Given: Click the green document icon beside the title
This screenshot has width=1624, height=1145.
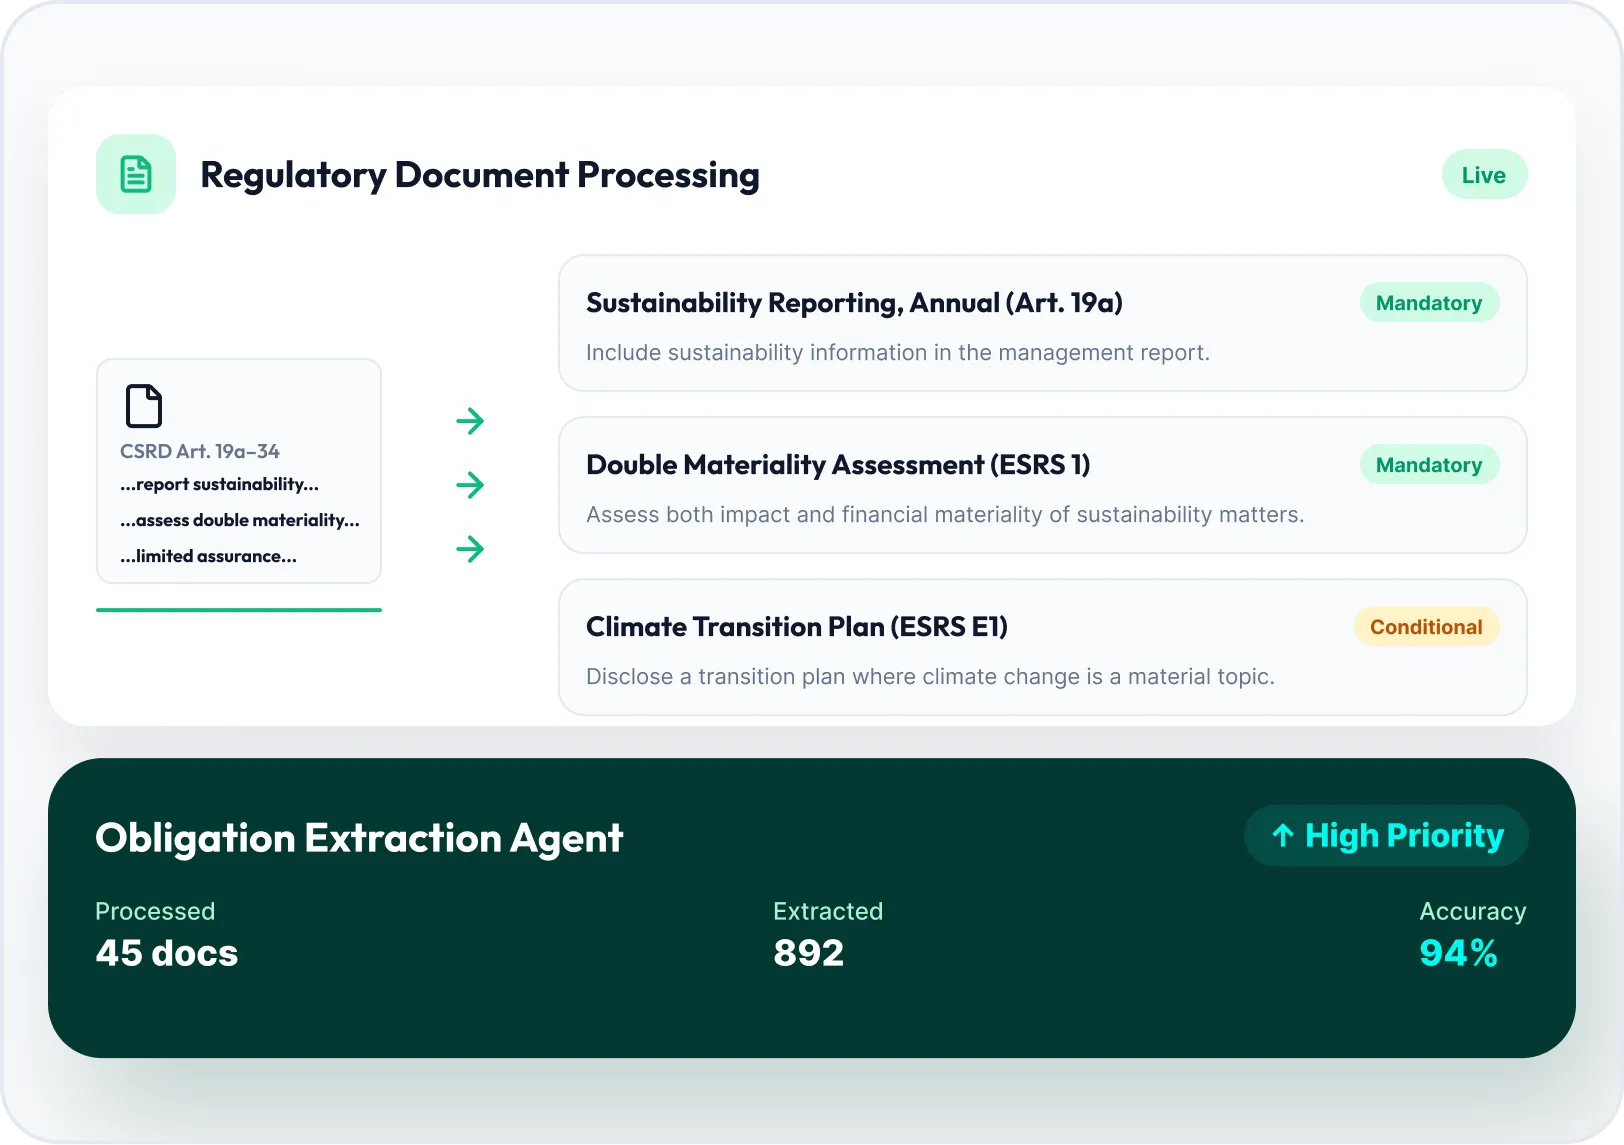Looking at the screenshot, I should pyautogui.click(x=136, y=174).
